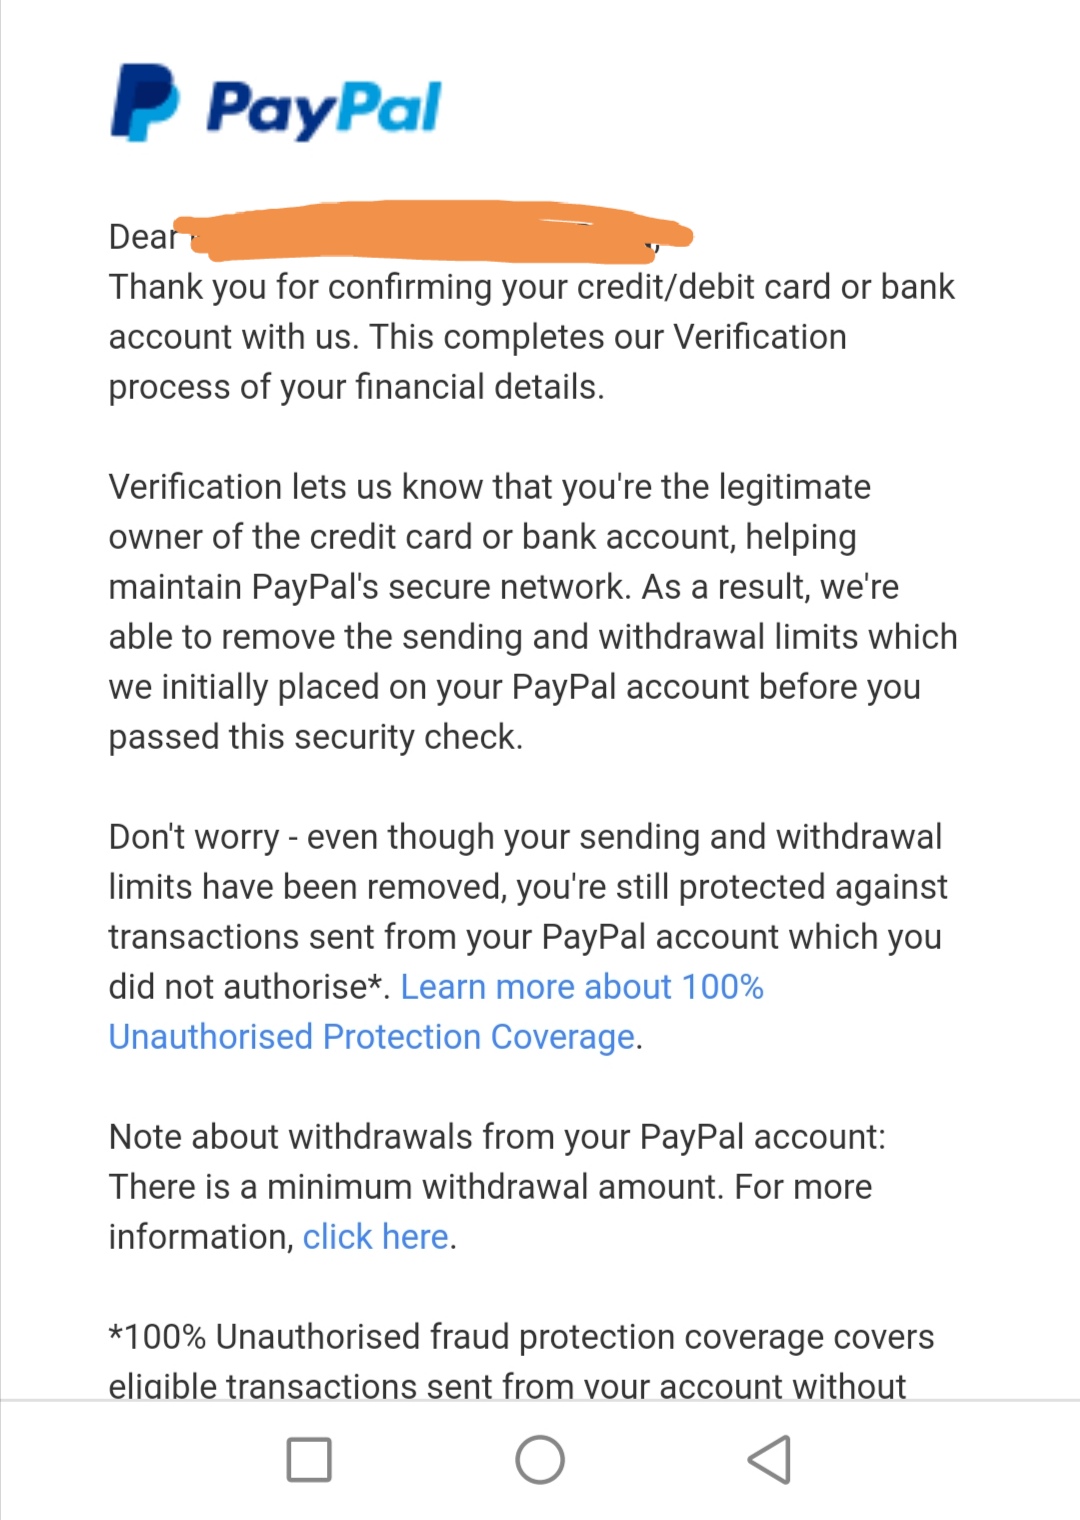Tap the '*100% Unauthorised fraud protection' footnote
1080x1520 pixels.
521,1337
